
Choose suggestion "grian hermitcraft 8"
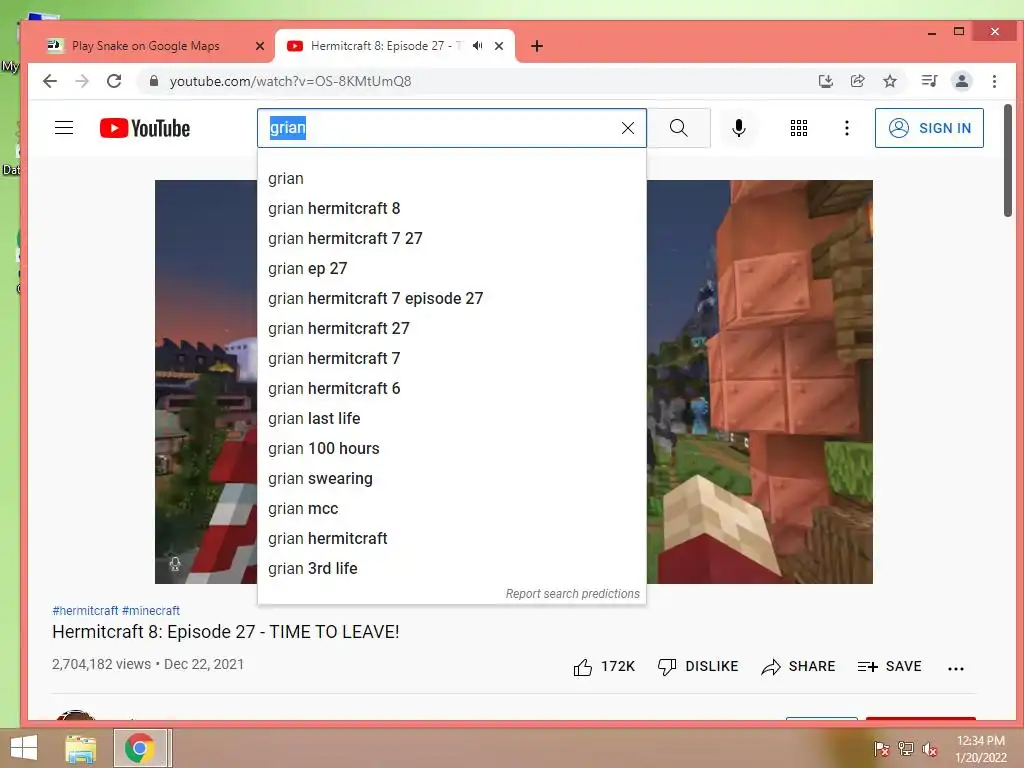point(451,208)
